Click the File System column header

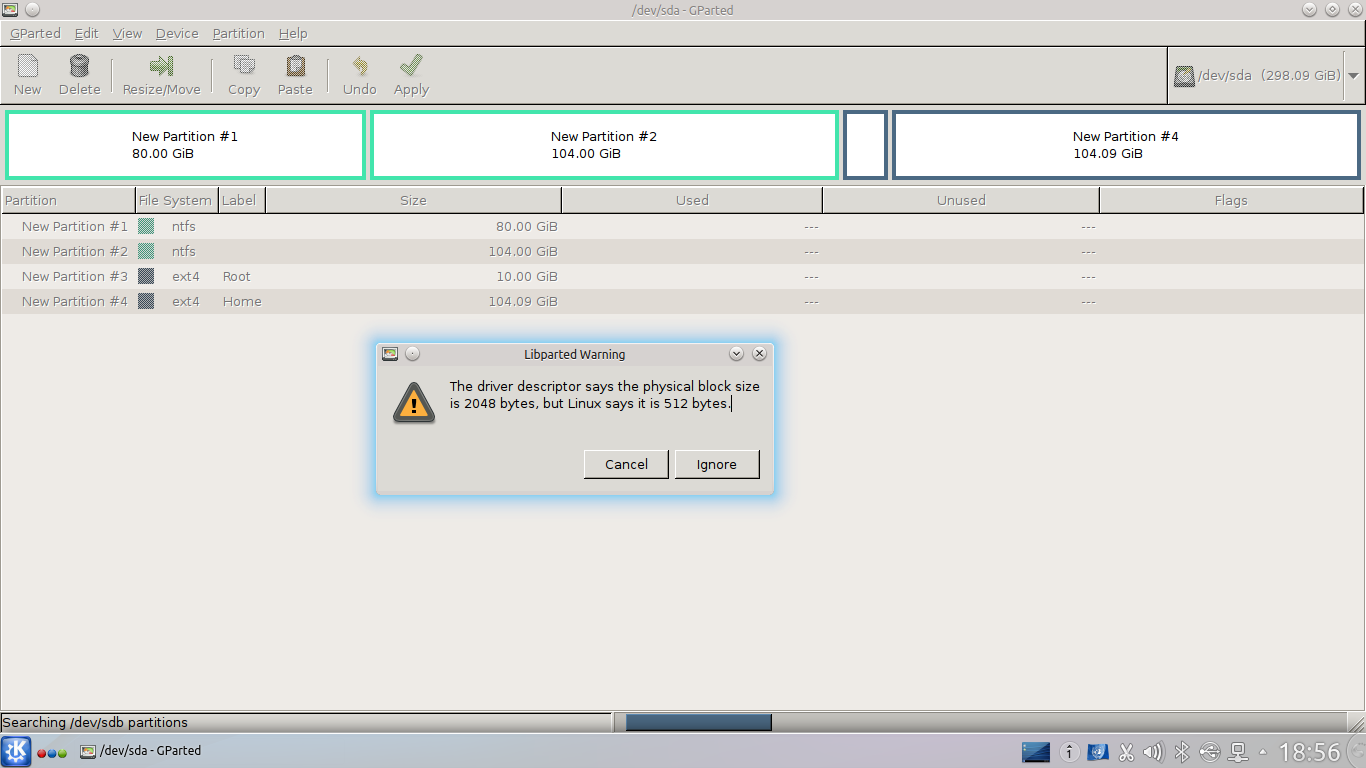tap(176, 200)
